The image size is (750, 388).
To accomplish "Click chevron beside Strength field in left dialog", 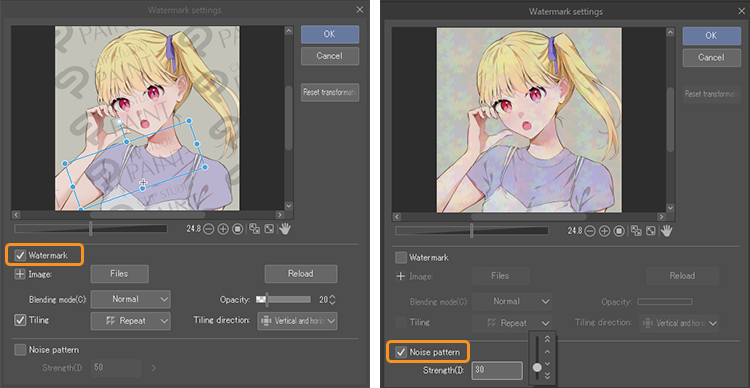I will pos(154,368).
